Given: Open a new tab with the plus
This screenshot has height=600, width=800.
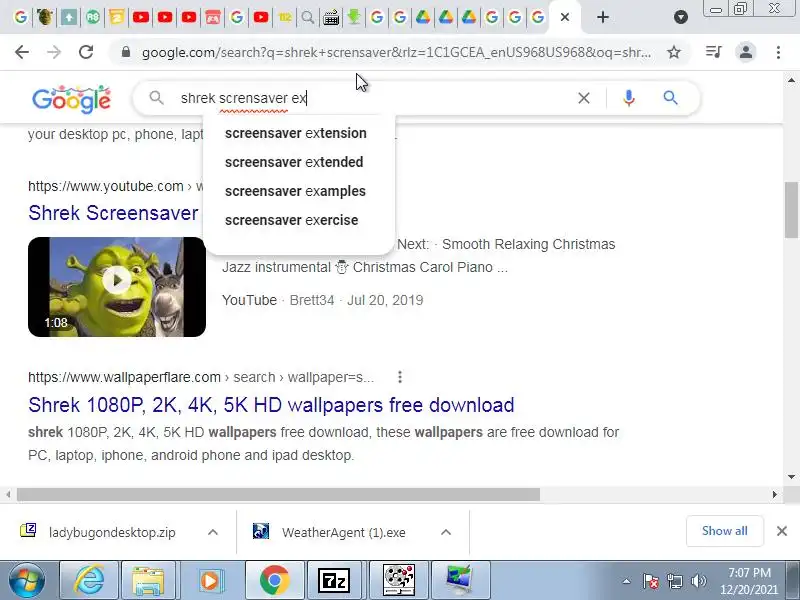Looking at the screenshot, I should point(603,17).
